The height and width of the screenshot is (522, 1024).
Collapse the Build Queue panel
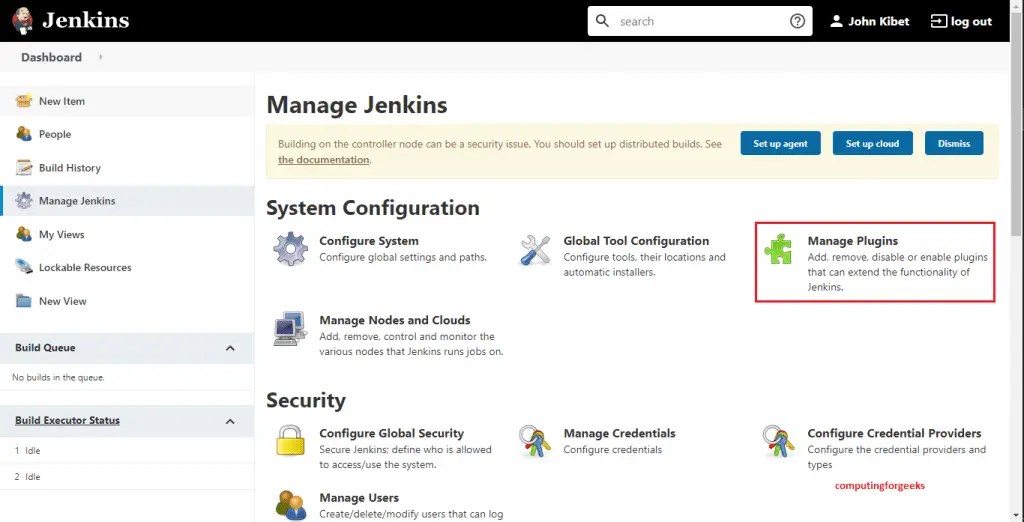pos(230,348)
